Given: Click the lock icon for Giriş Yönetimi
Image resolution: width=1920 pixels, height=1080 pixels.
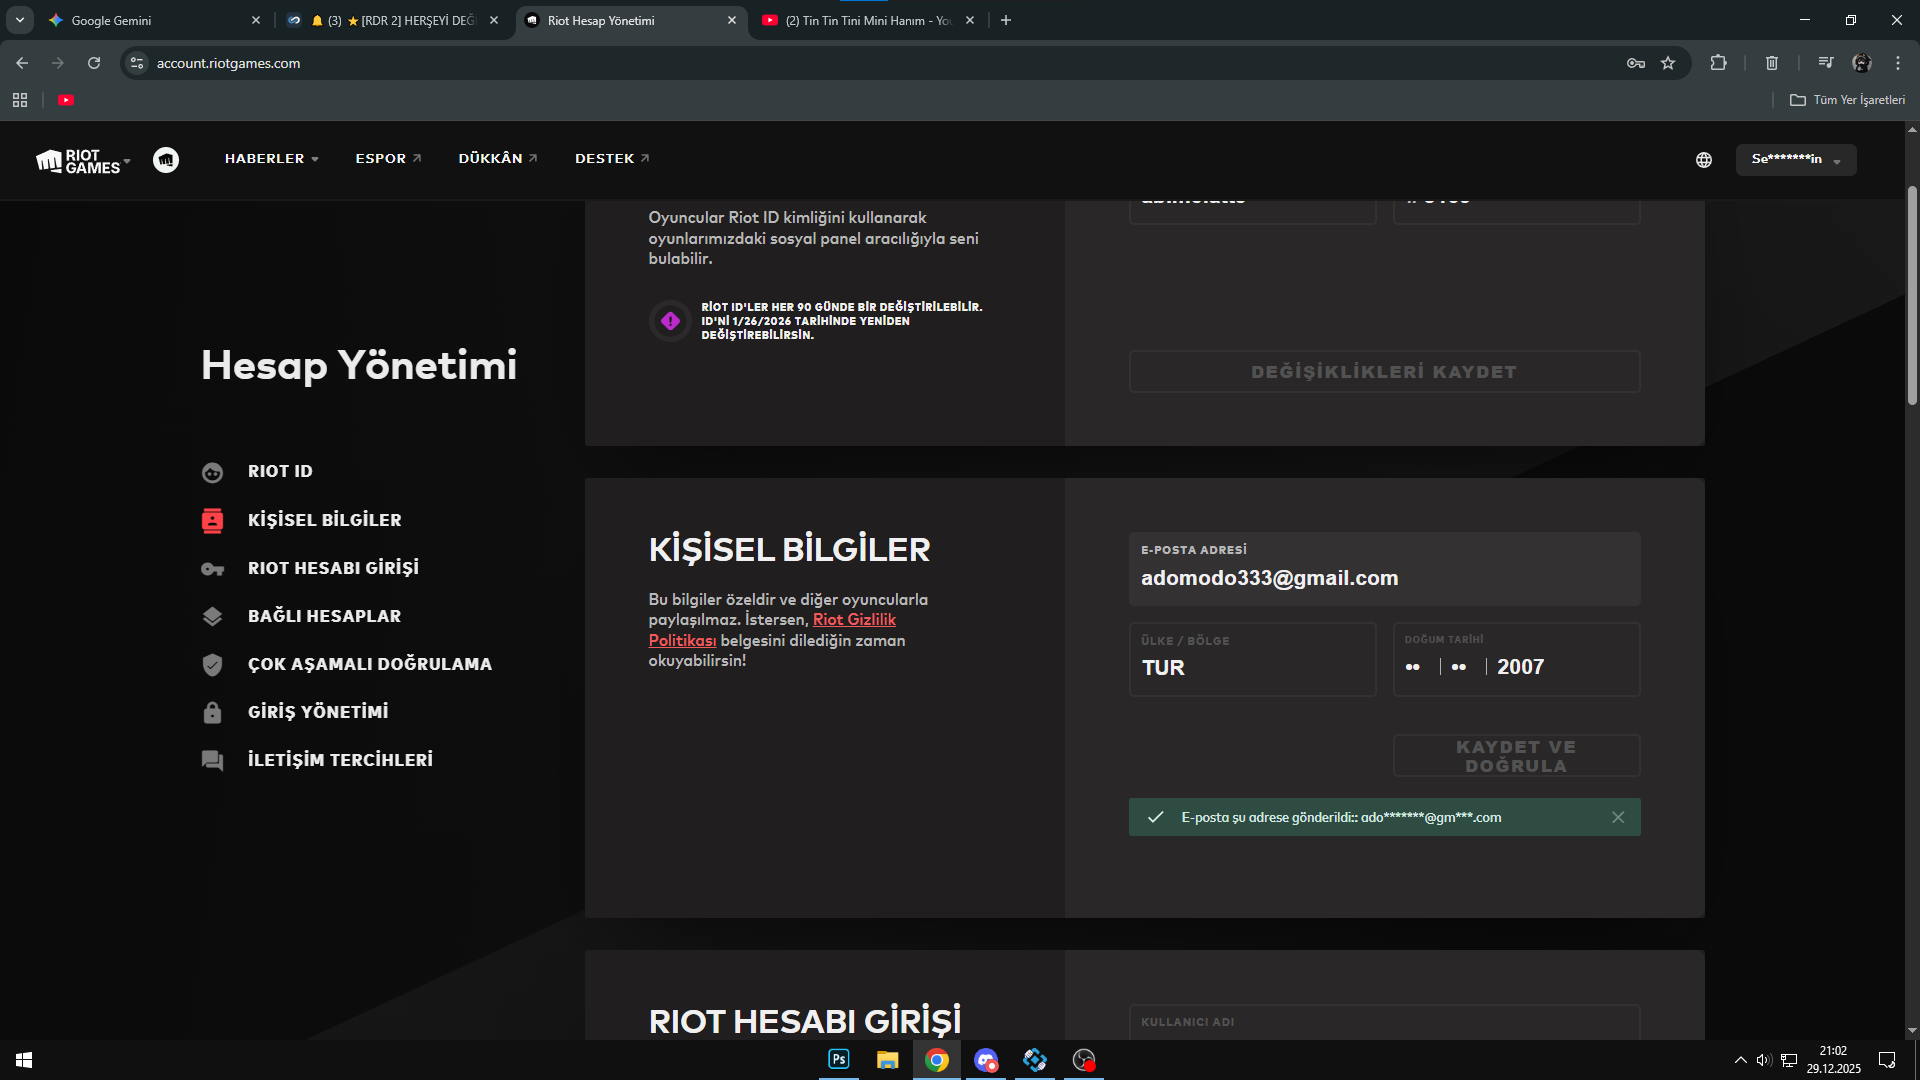Looking at the screenshot, I should [x=212, y=712].
